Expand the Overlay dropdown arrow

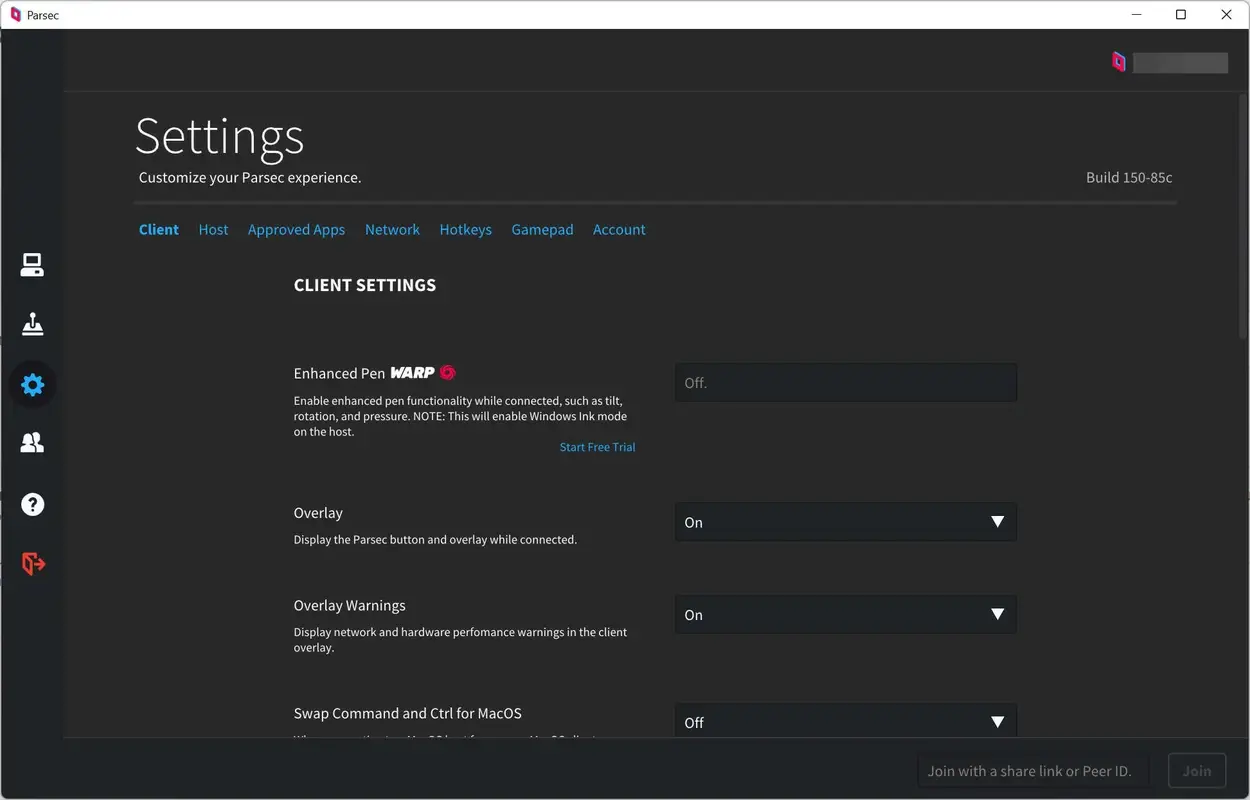click(997, 521)
